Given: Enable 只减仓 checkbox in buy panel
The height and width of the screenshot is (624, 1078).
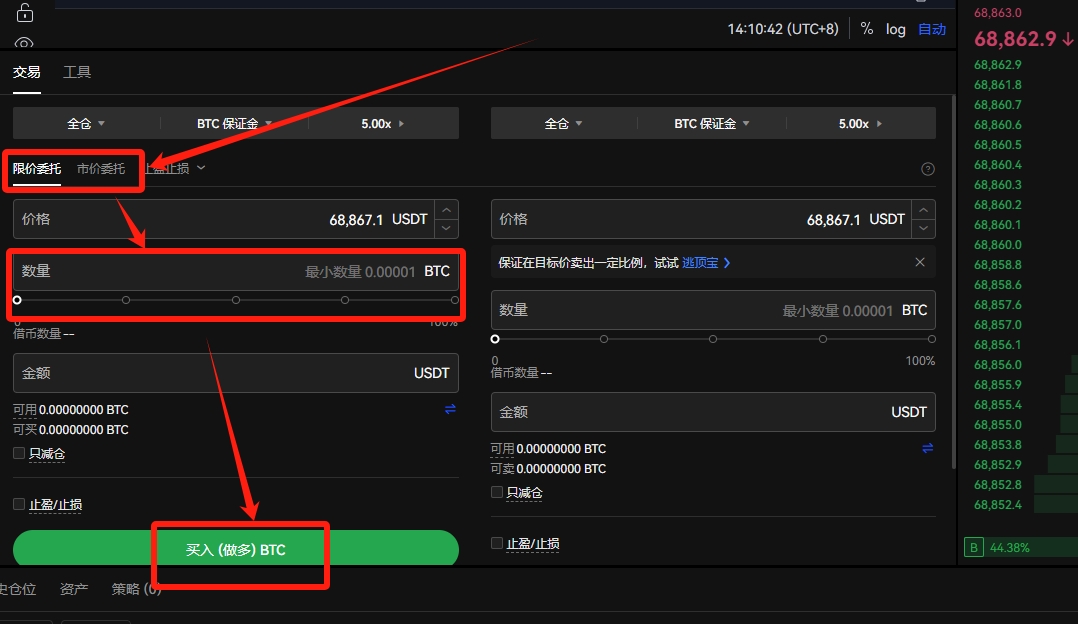Looking at the screenshot, I should coord(19,453).
